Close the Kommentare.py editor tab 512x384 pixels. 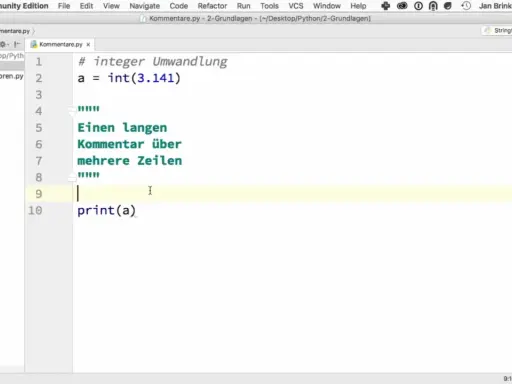pyautogui.click(x=88, y=44)
